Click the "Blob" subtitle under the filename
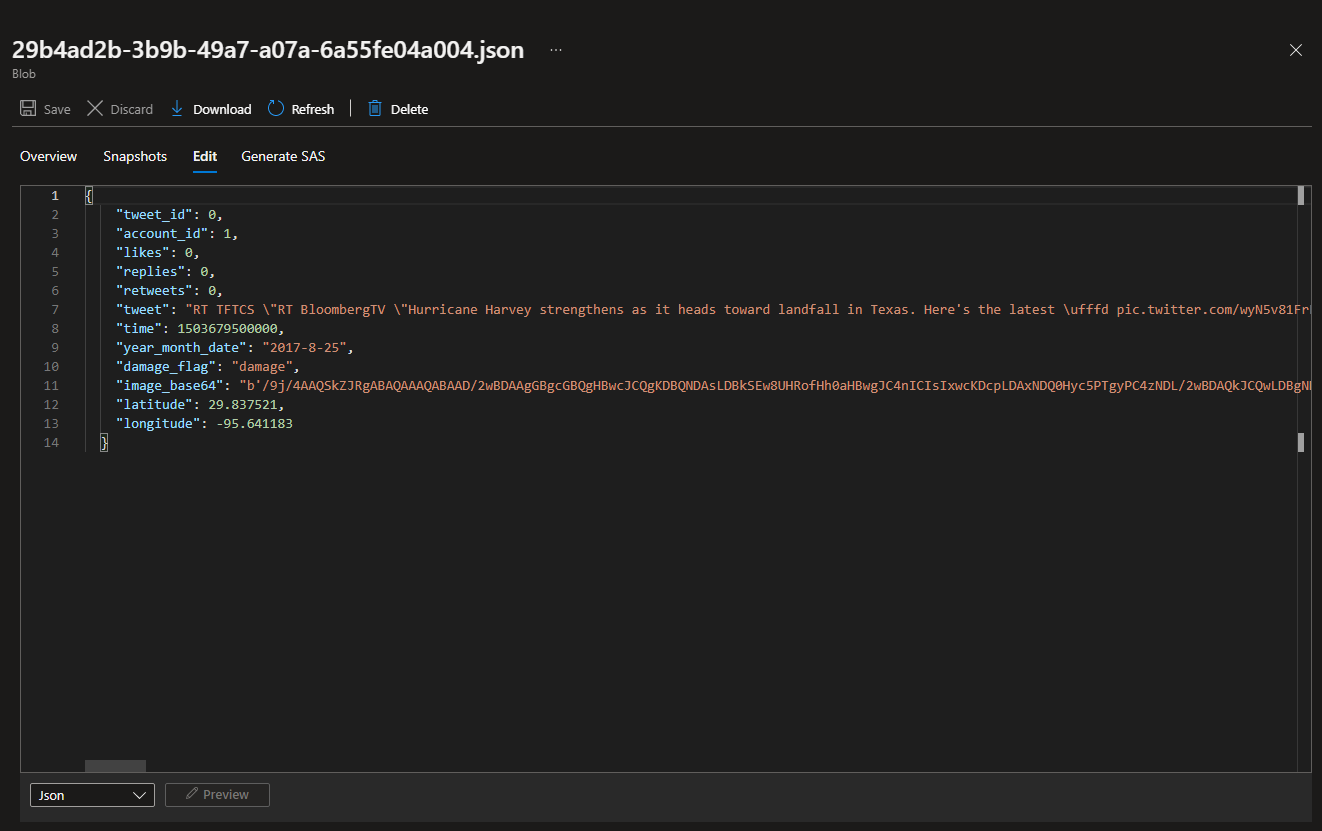1322x831 pixels. (x=23, y=73)
